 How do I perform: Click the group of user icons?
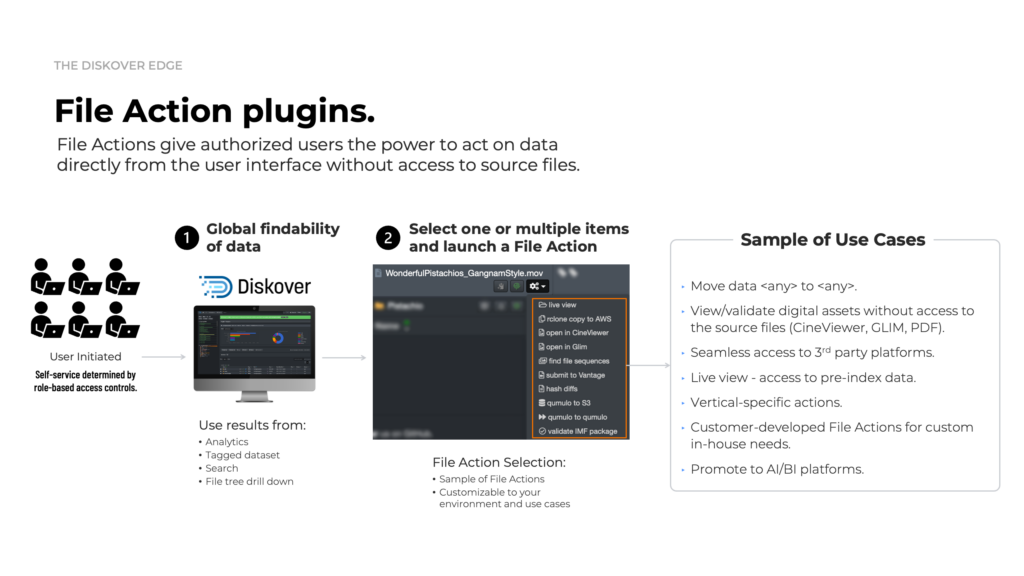(85, 298)
